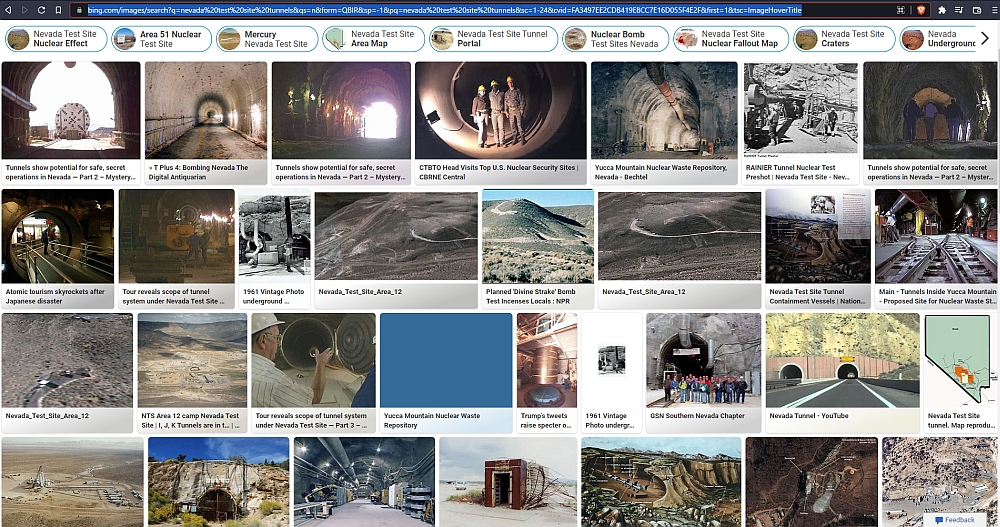Open CTBTO Head Visits three workers thumbnail

(501, 110)
